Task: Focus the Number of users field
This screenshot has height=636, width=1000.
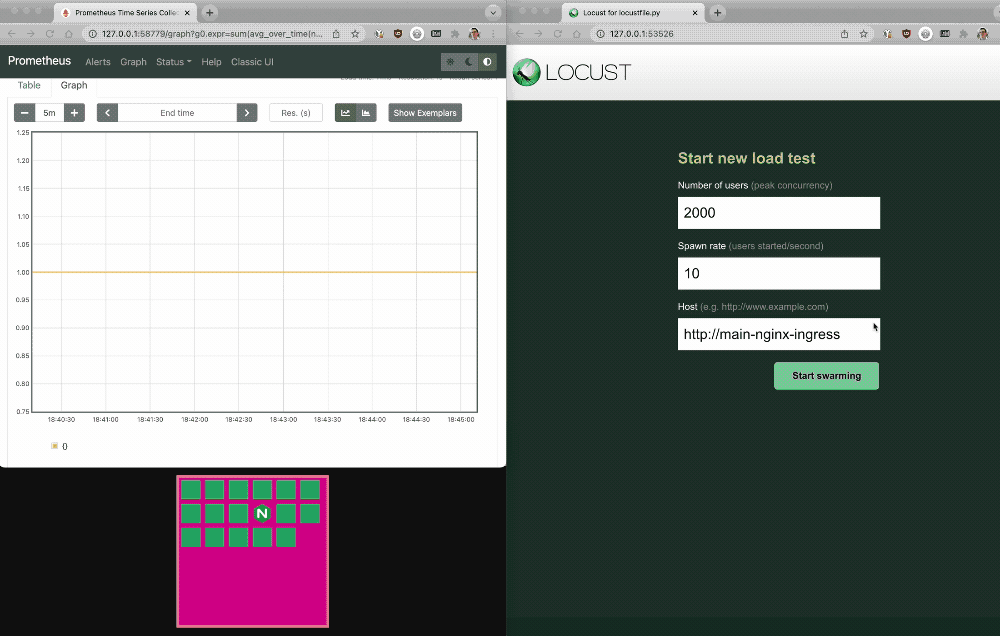Action: tap(778, 213)
